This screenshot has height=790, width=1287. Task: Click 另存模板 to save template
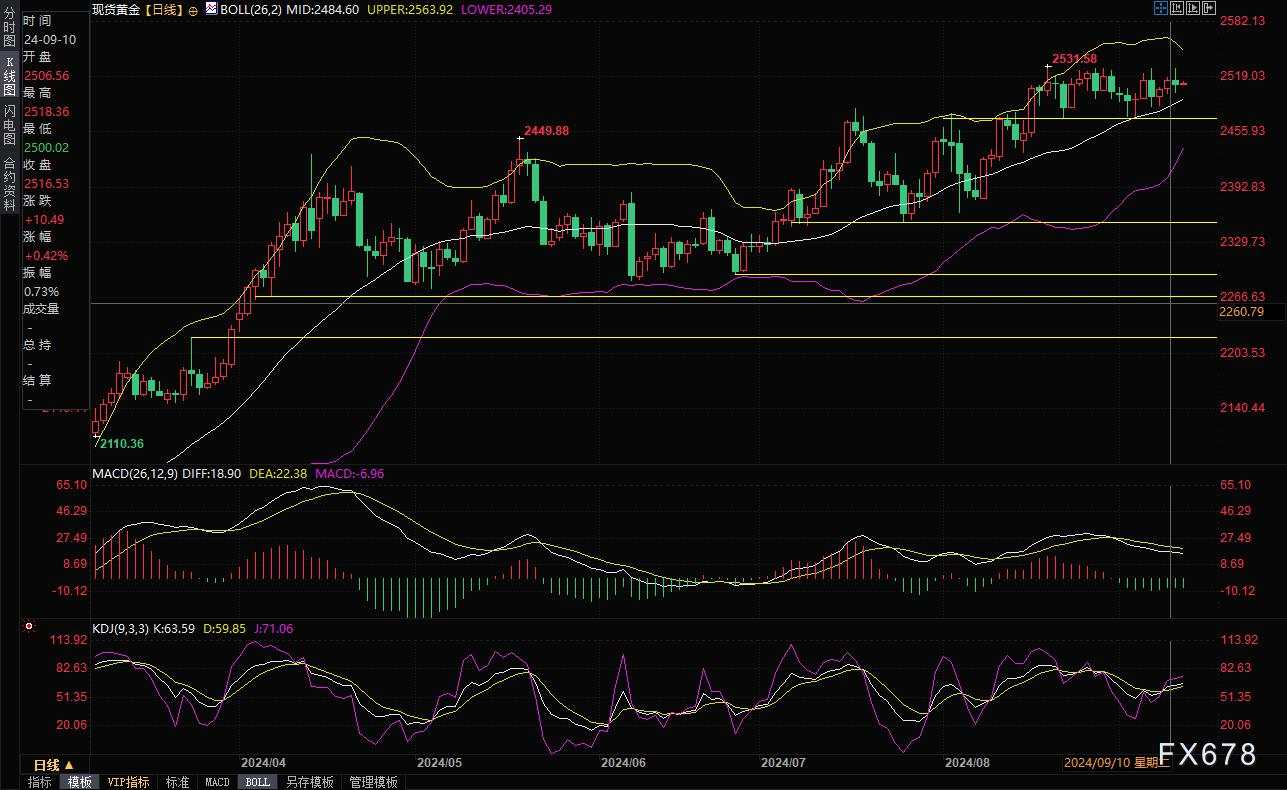coord(309,782)
